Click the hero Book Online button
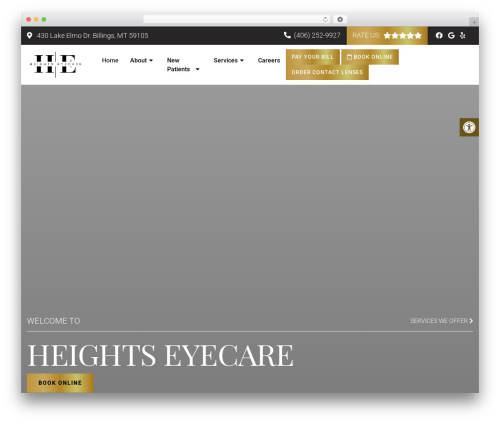 [60, 383]
